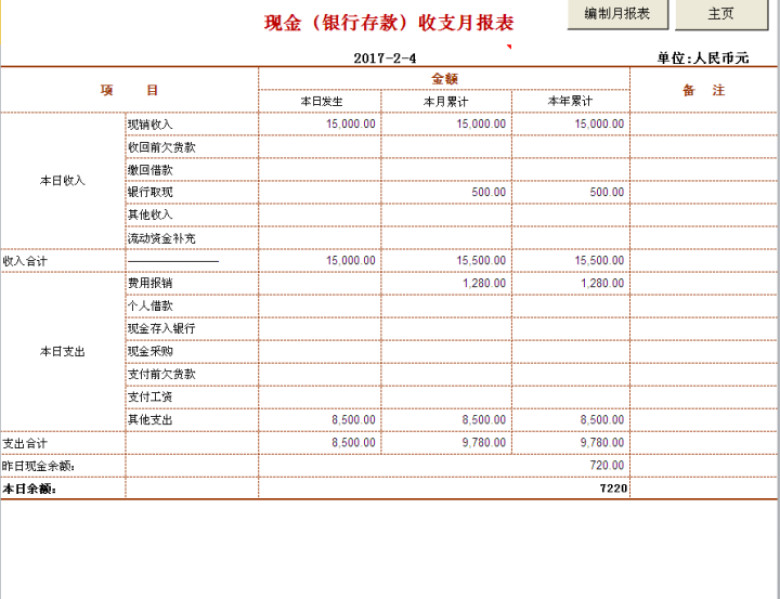The width and height of the screenshot is (780, 599).
Task: Select the 昨日现金余额 label cell
Action: [63, 466]
